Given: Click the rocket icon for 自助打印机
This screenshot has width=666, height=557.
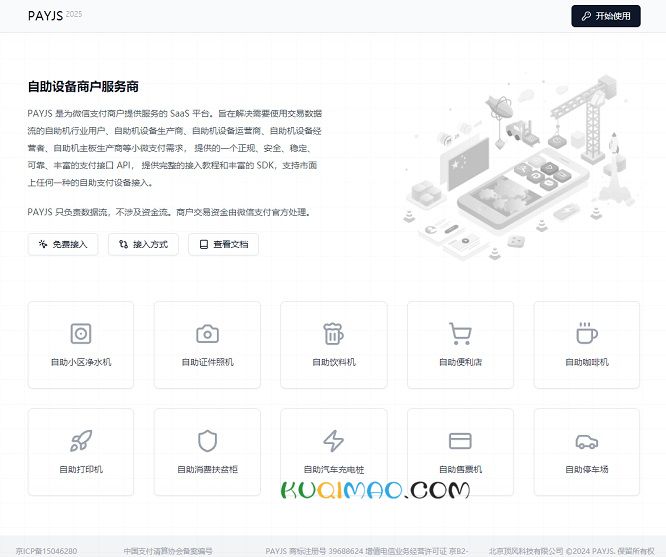Looking at the screenshot, I should 81,441.
